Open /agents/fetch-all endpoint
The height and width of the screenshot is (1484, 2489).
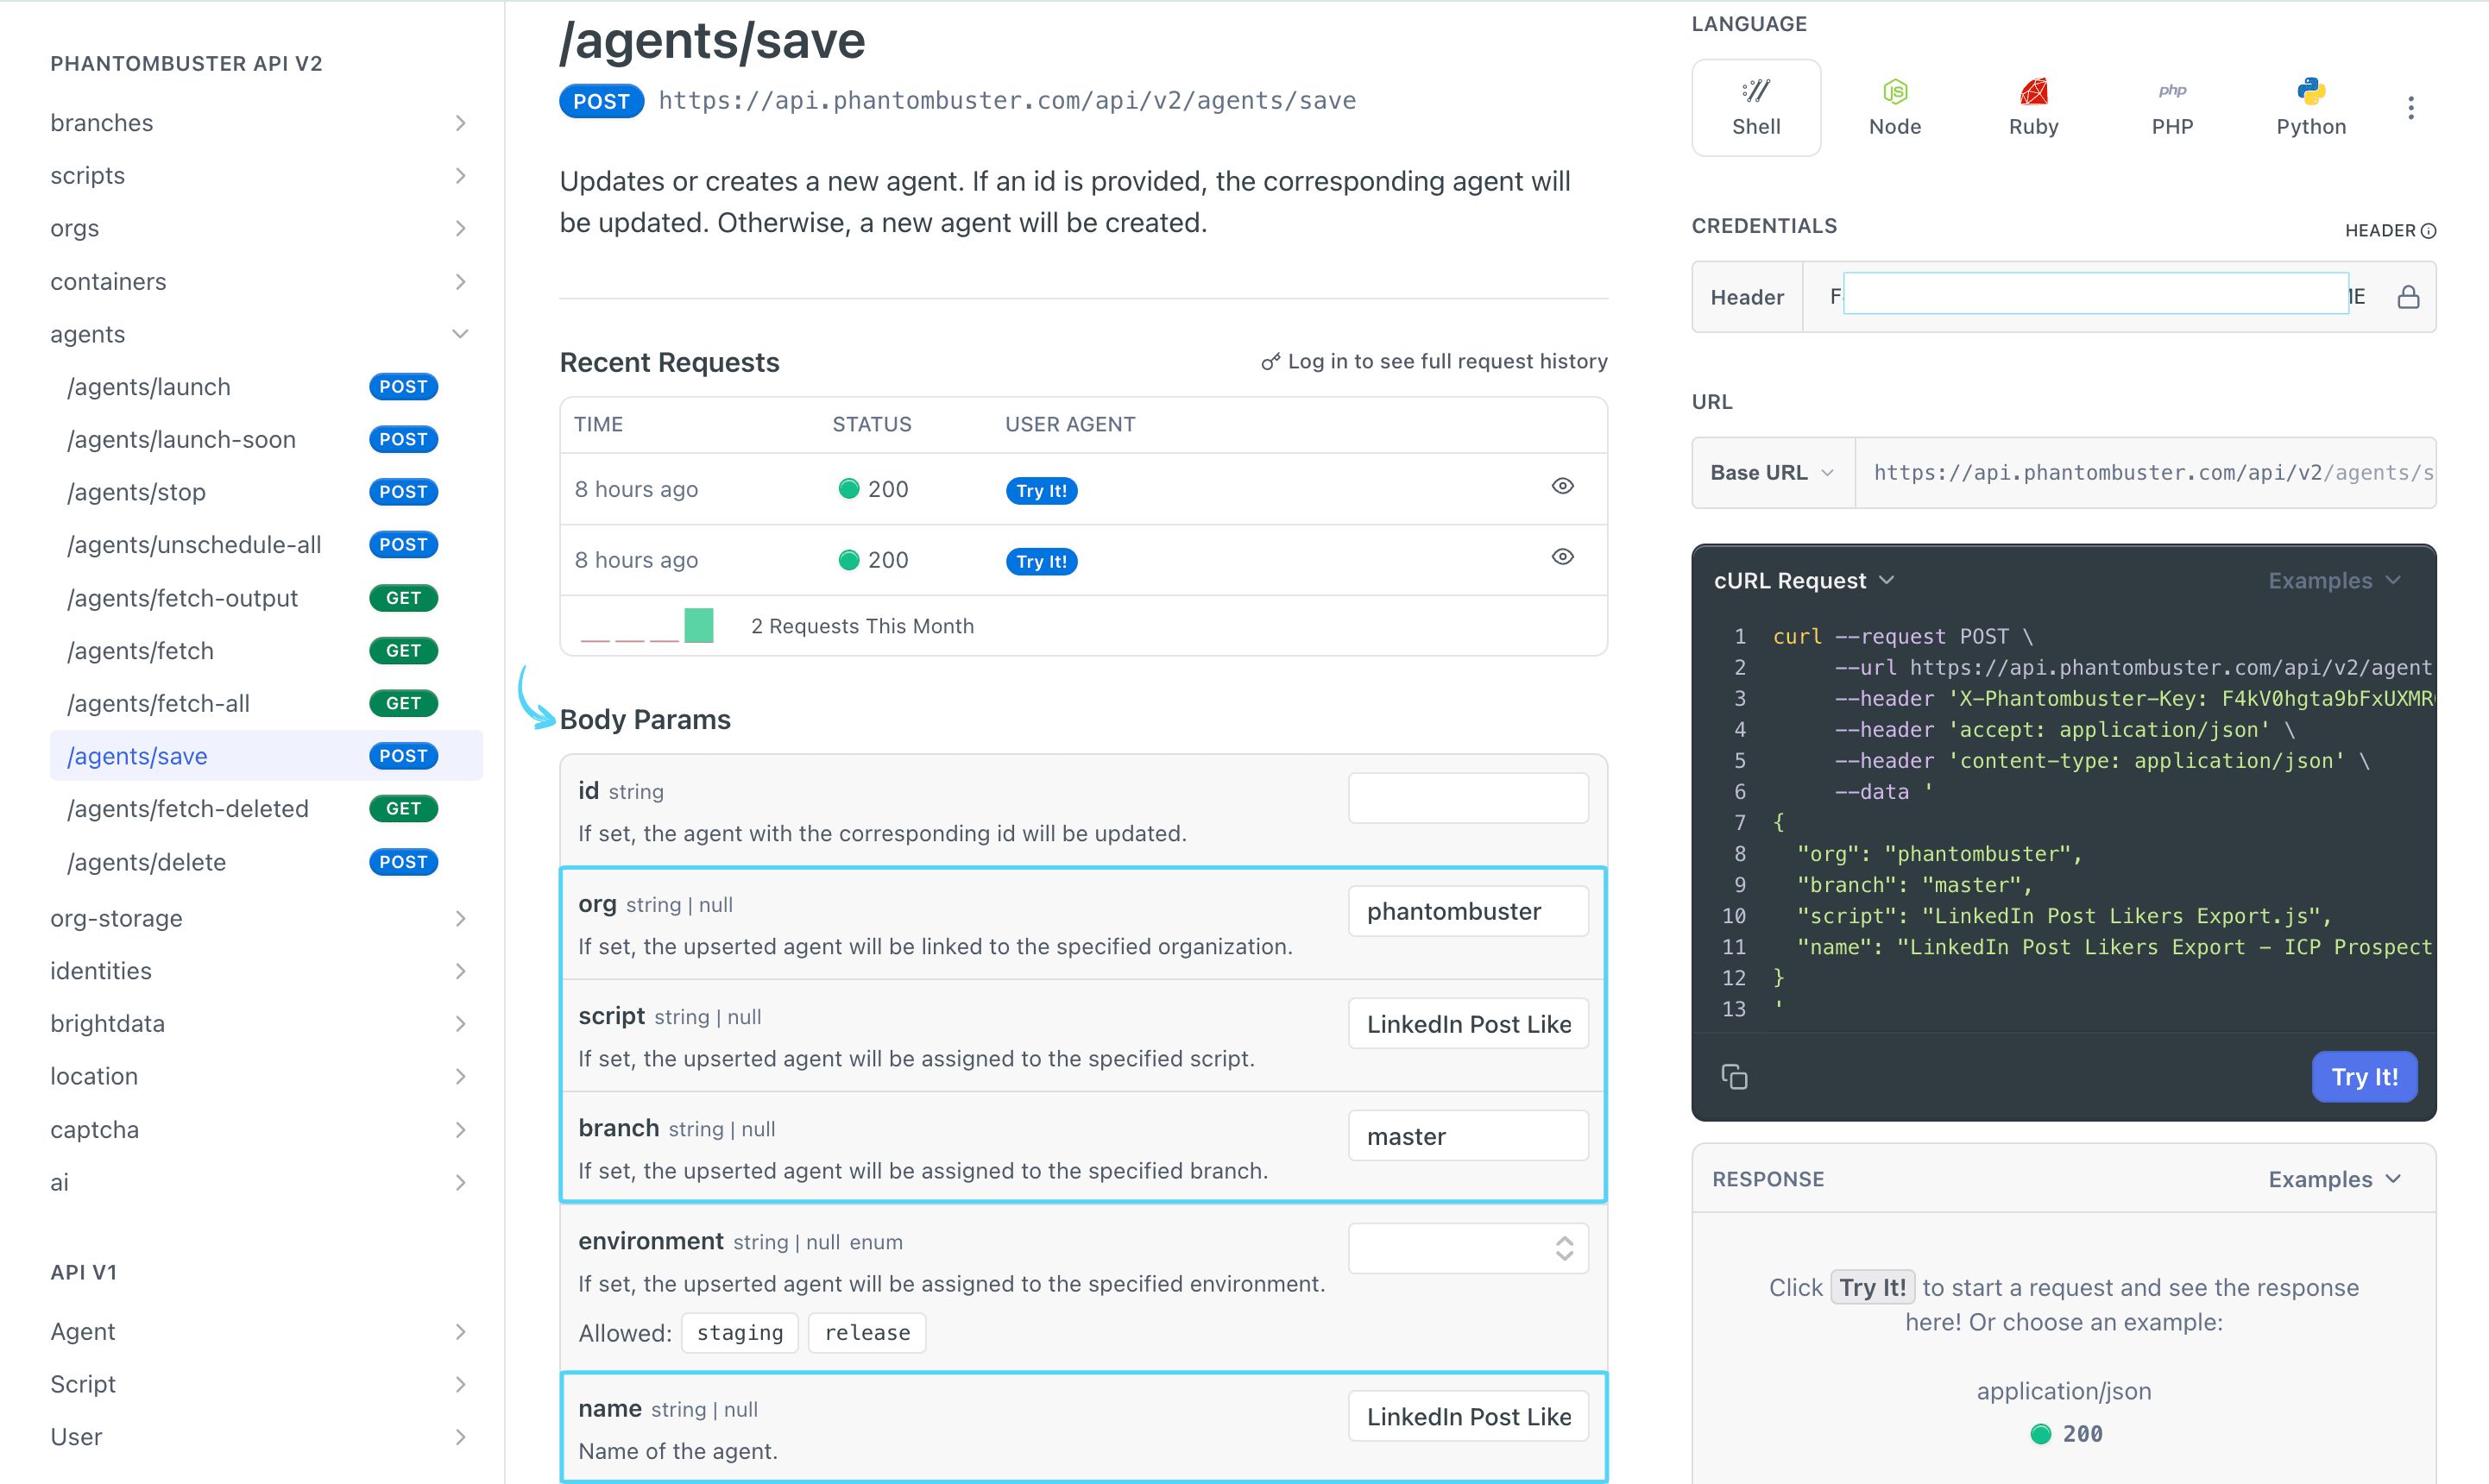click(266, 704)
